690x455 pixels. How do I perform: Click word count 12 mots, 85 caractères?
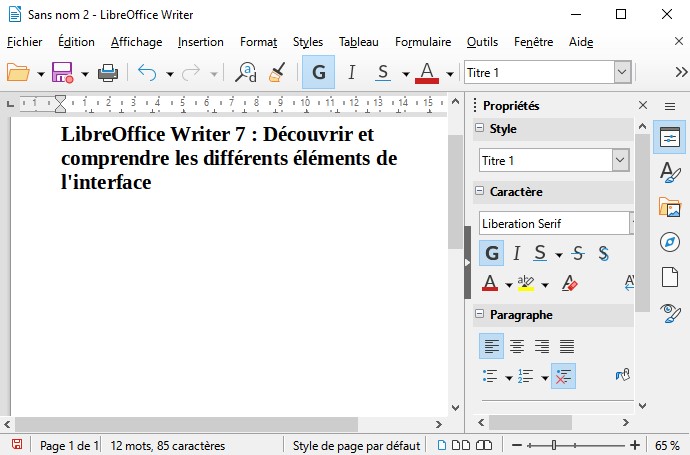168,446
